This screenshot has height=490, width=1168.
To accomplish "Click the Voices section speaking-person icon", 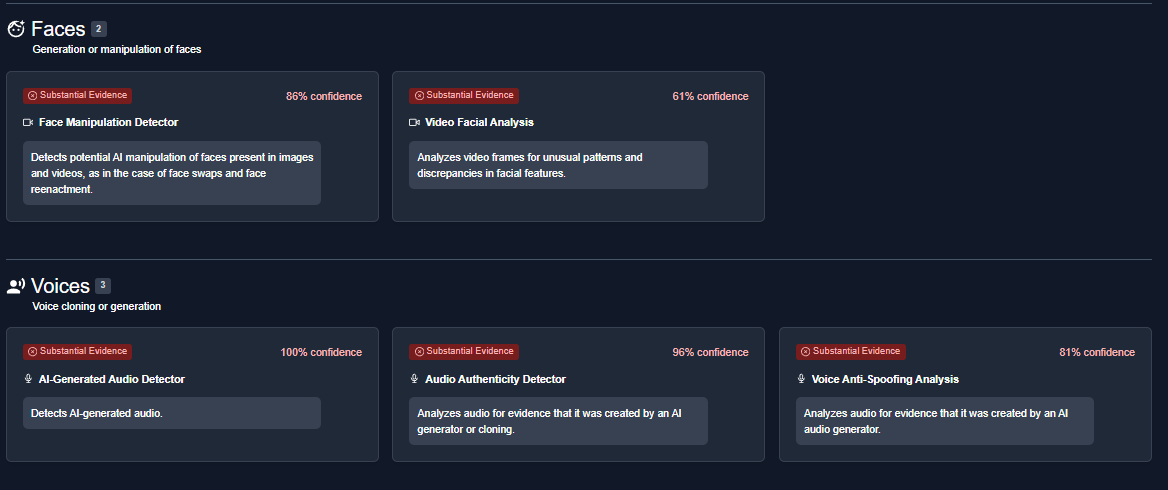I will (16, 286).
